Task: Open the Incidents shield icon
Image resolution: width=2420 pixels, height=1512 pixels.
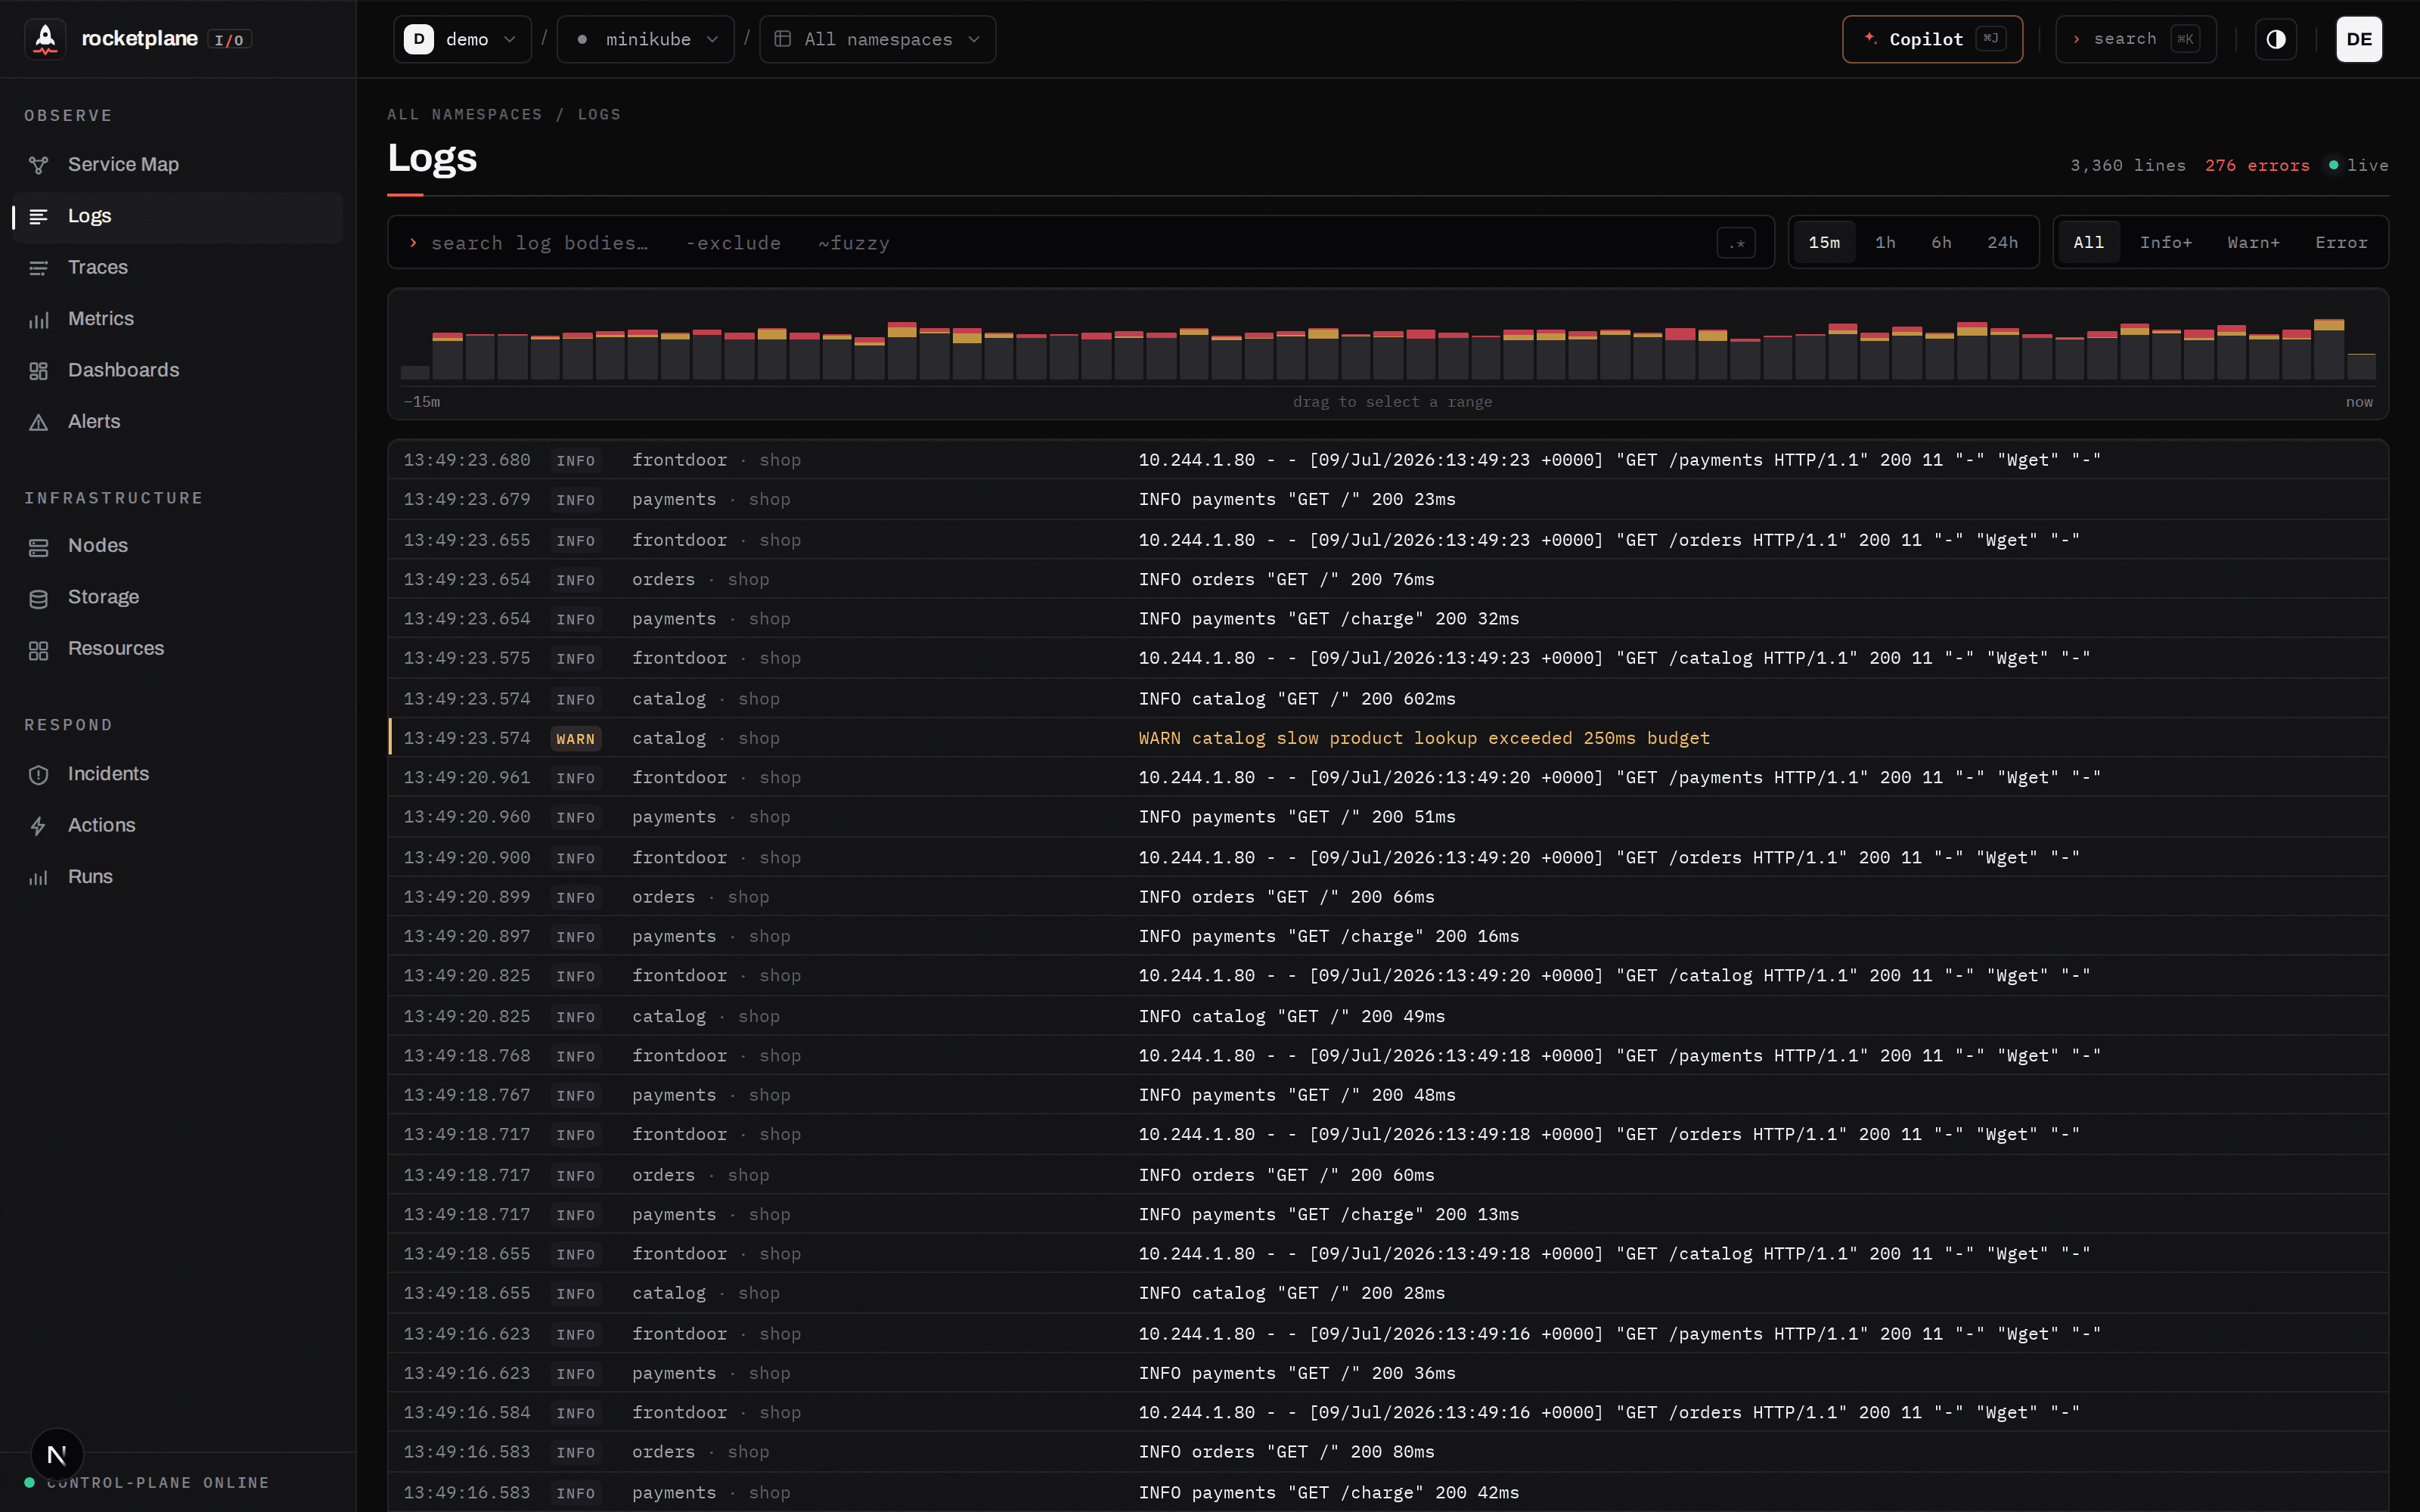Action: pos(39,775)
